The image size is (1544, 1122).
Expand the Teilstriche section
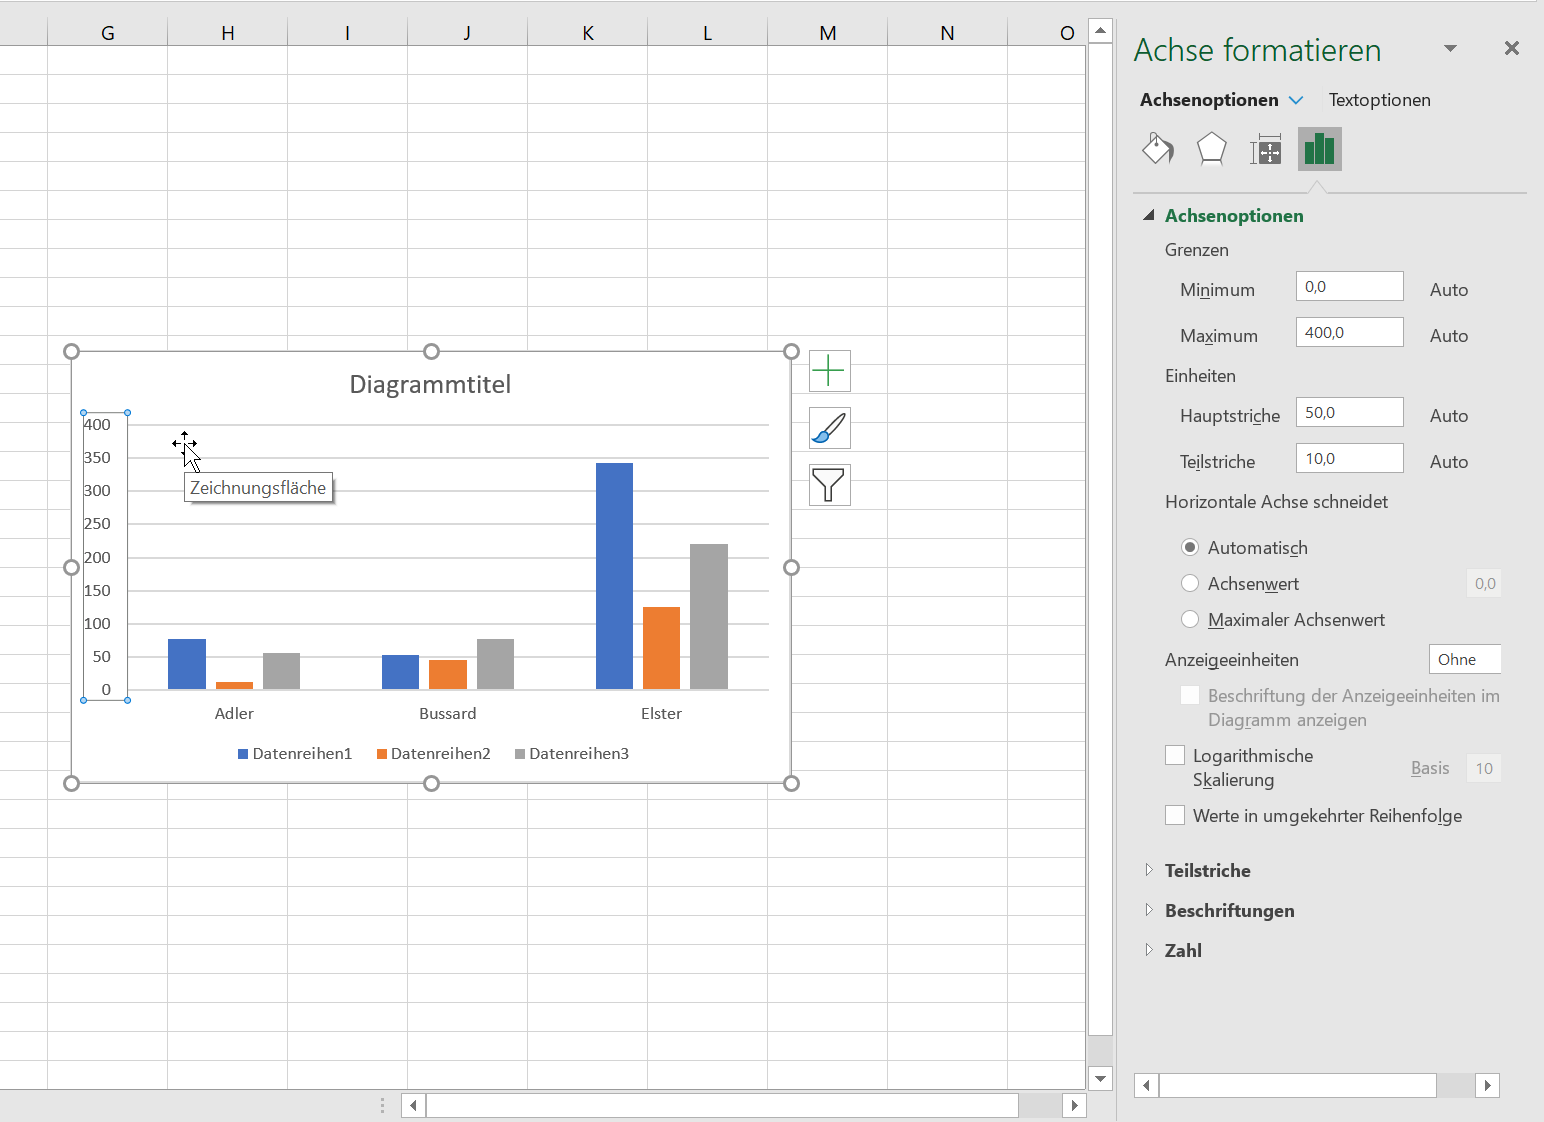click(x=1149, y=870)
